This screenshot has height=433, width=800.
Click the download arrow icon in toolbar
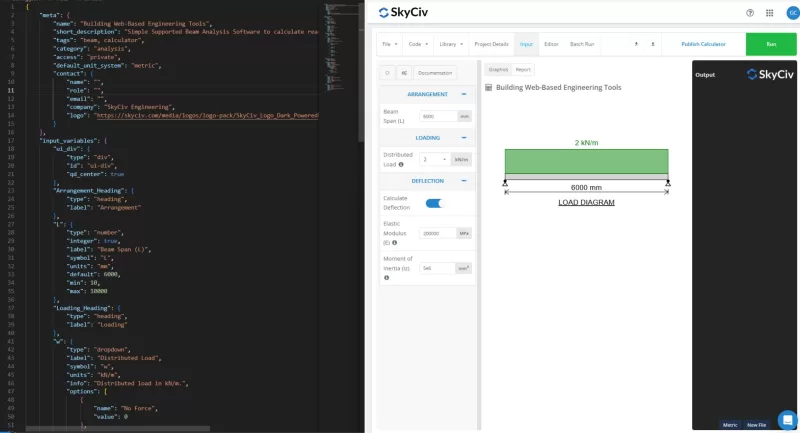[x=653, y=44]
